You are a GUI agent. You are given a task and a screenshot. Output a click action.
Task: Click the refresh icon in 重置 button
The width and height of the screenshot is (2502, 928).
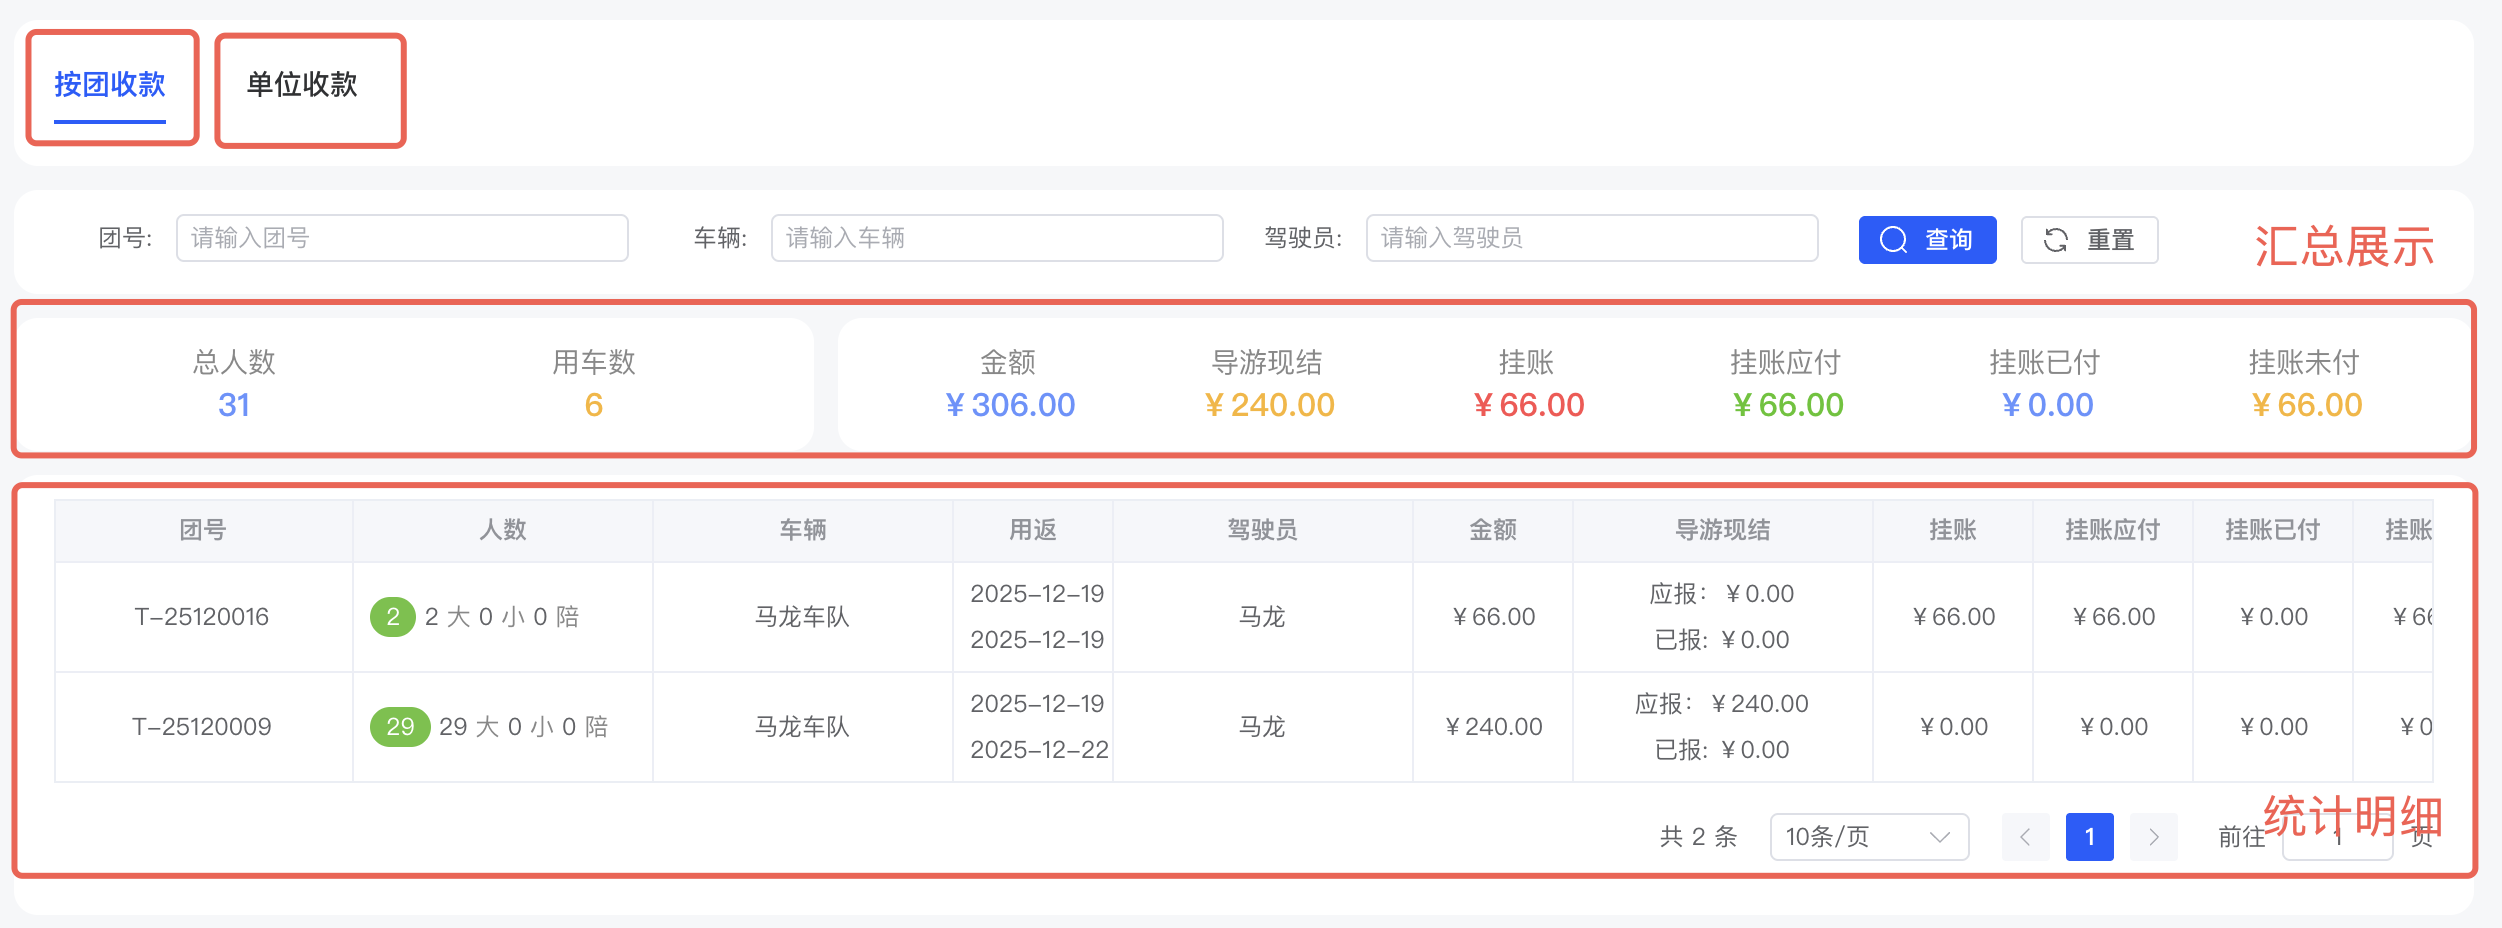point(2056,240)
